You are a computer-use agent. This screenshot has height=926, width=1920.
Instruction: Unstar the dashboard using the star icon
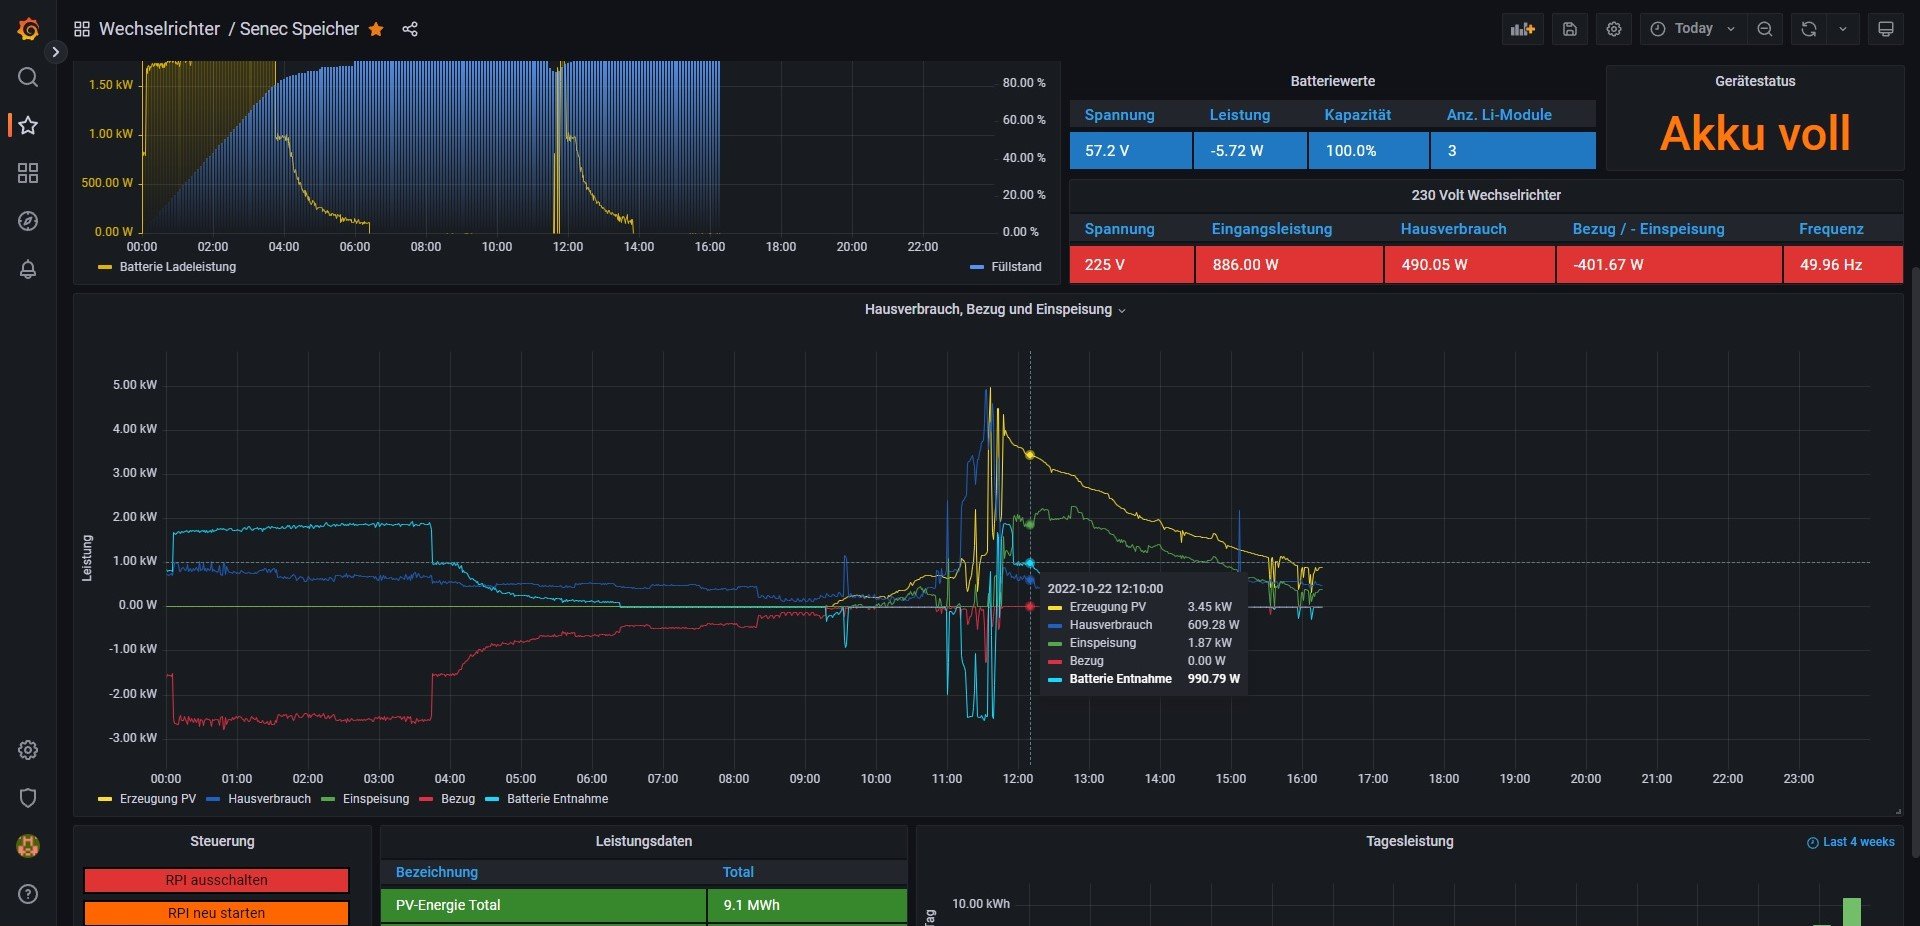click(x=376, y=29)
